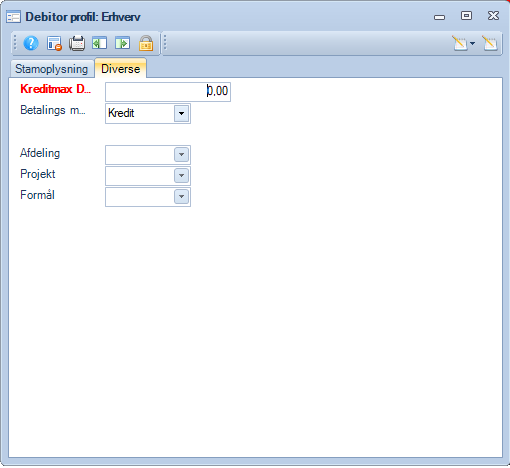
Task: Click the rightmost notepad icon in the toolbar
Action: pyautogui.click(x=490, y=43)
